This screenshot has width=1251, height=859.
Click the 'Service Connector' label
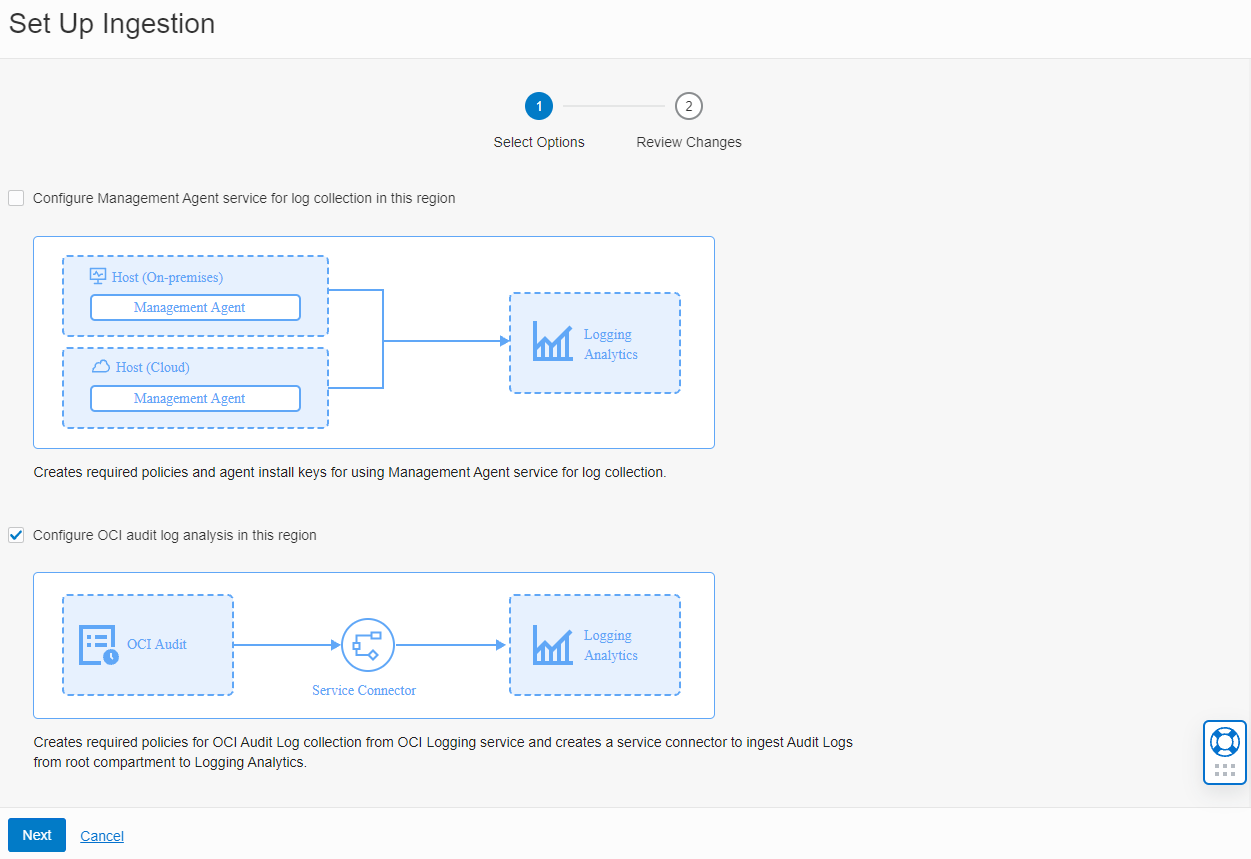(x=364, y=690)
